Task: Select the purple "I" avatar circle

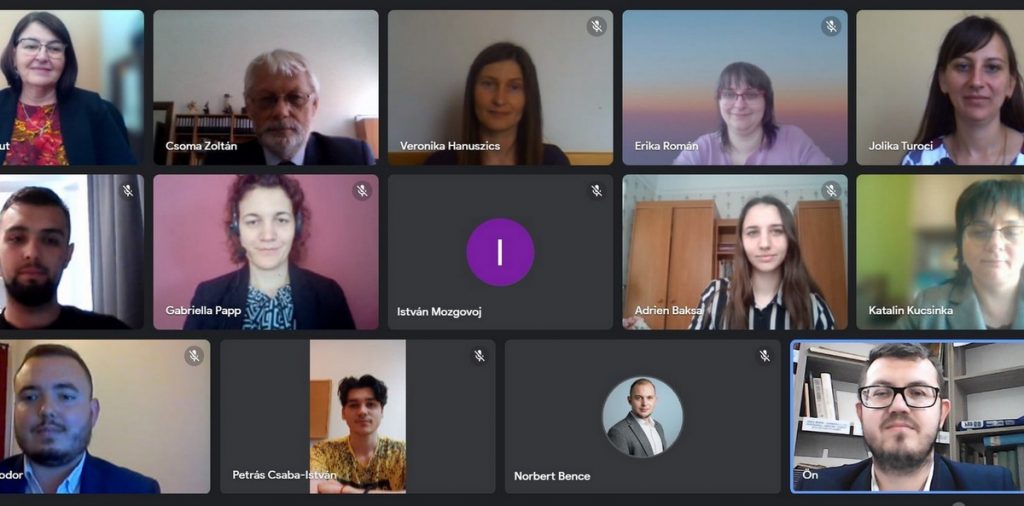Action: (500, 252)
